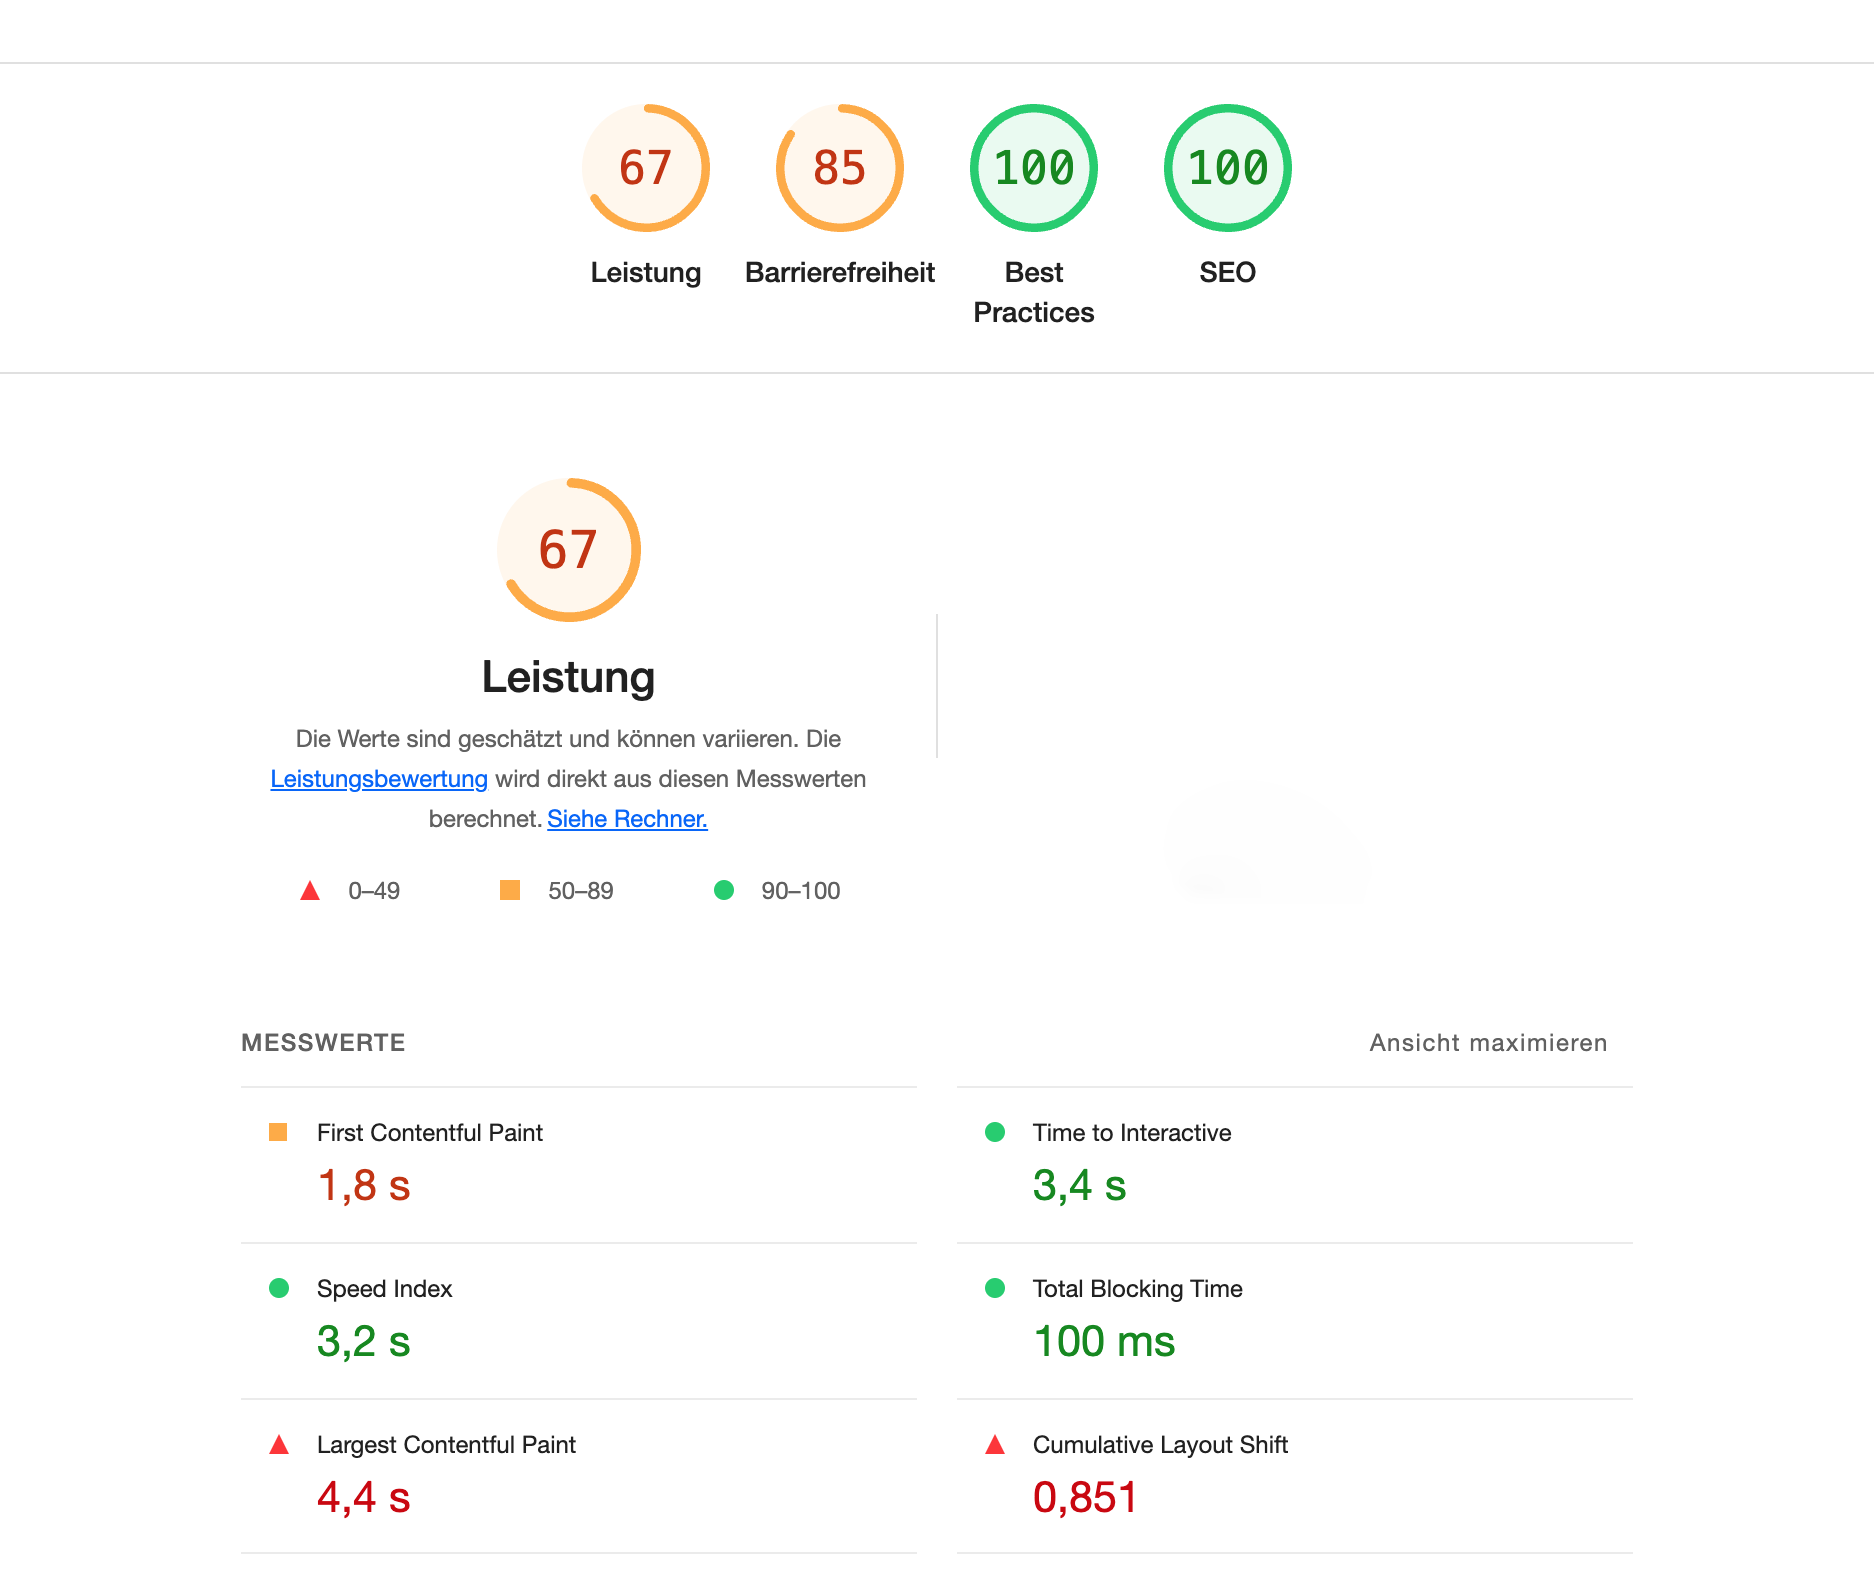Open the Siehe Rechner link
The image size is (1874, 1584).
[x=627, y=819]
